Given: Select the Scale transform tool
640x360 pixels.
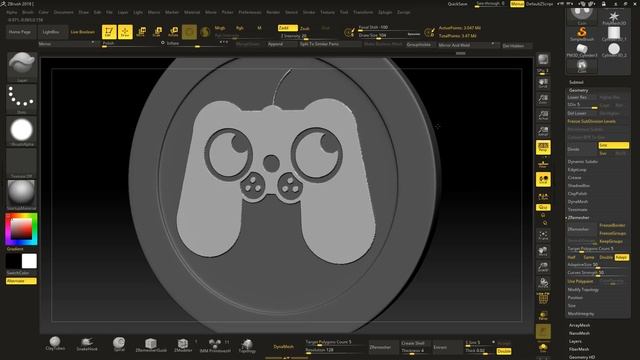Looking at the screenshot, I should [157, 32].
